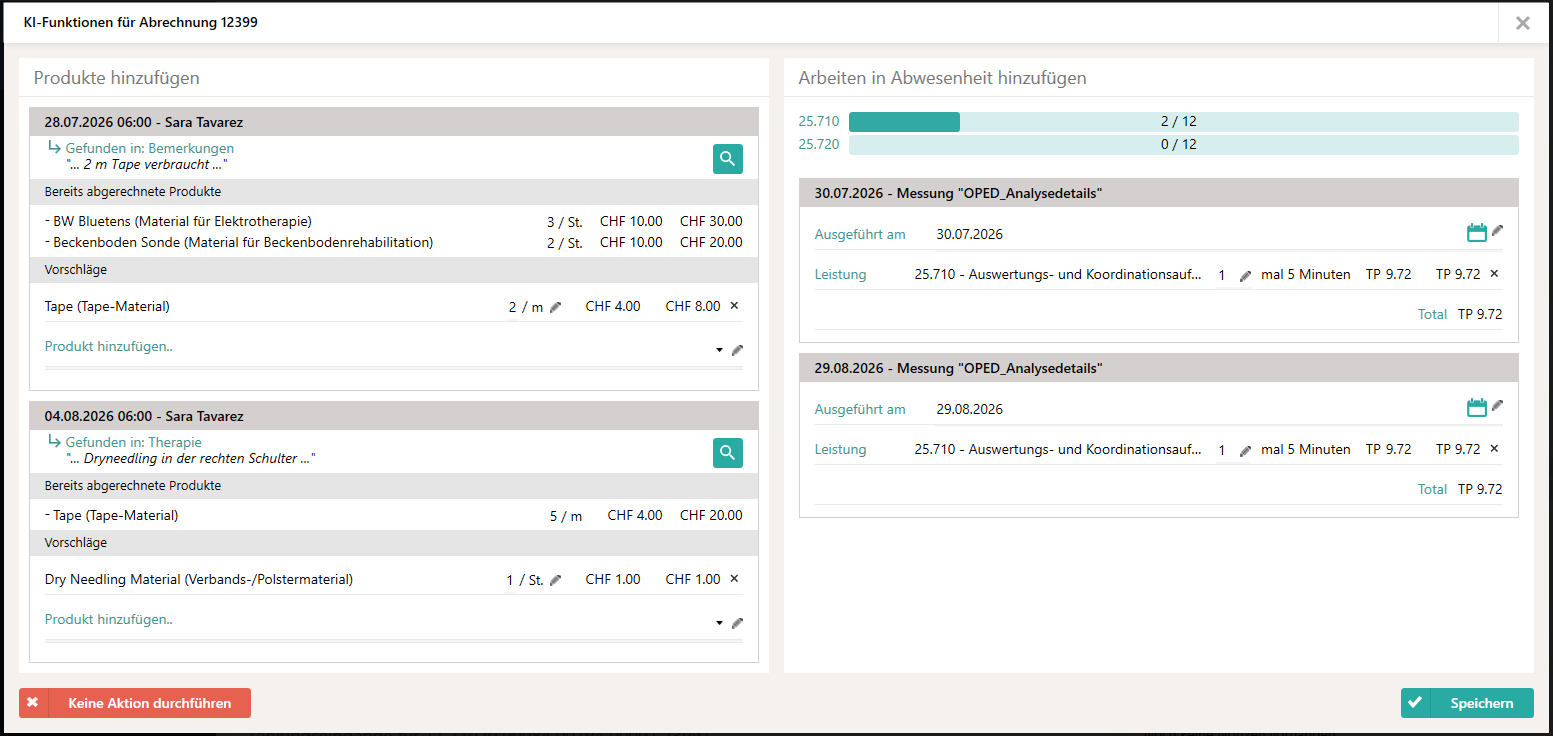The image size is (1553, 736).
Task: Open Produkt hinzufügen dropdown arrow in 04.08.2026 block
Action: pyautogui.click(x=719, y=623)
